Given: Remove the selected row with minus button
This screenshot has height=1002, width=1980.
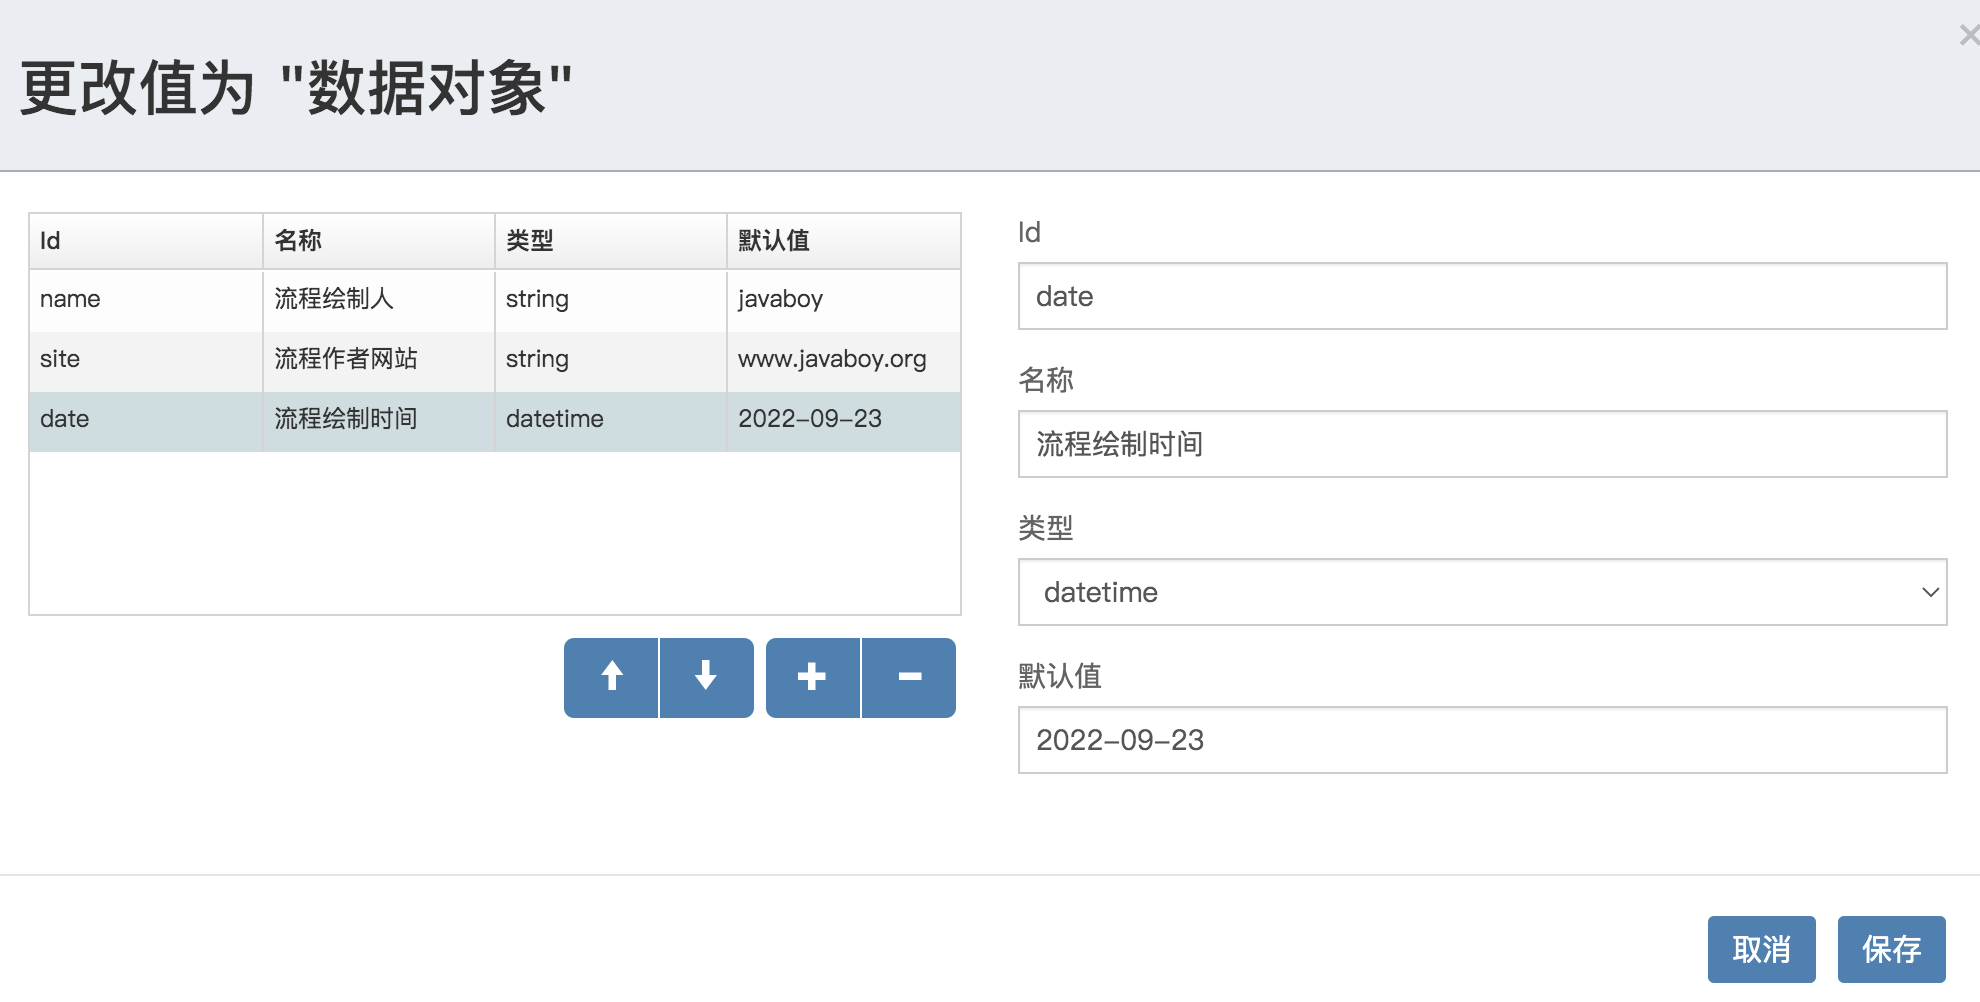Looking at the screenshot, I should pos(909,677).
